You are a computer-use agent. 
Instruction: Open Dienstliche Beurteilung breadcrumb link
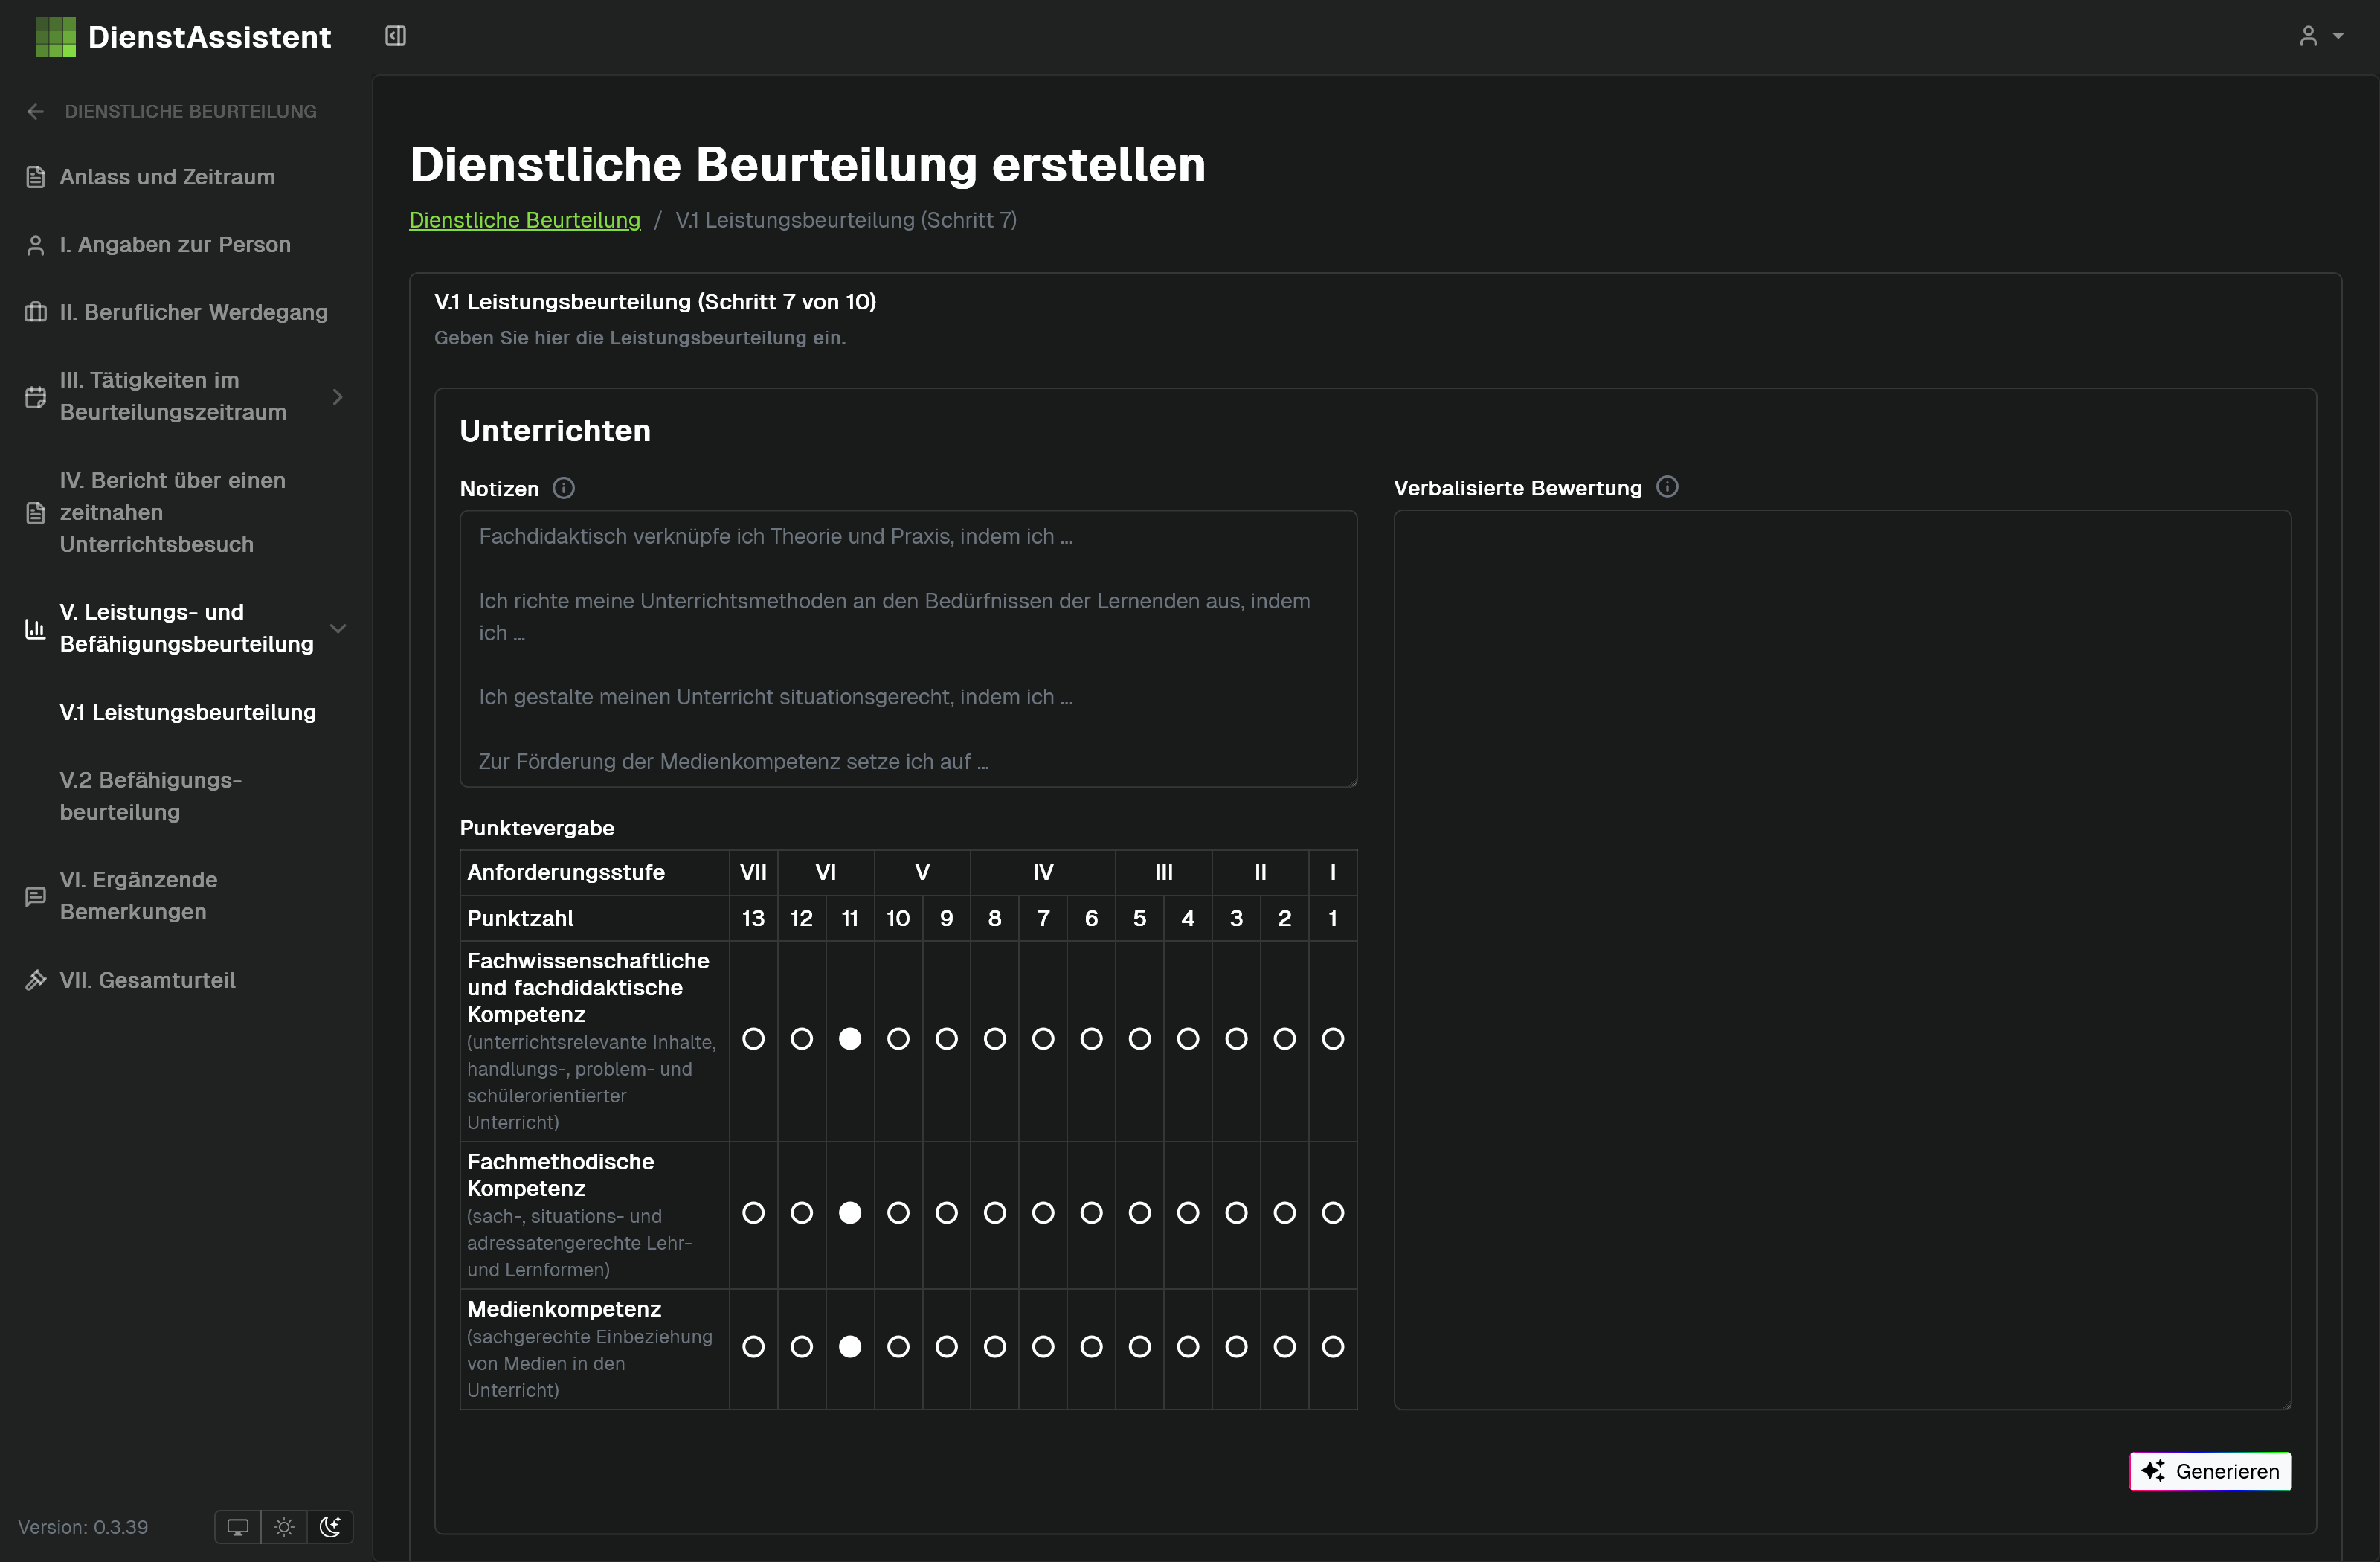[524, 220]
